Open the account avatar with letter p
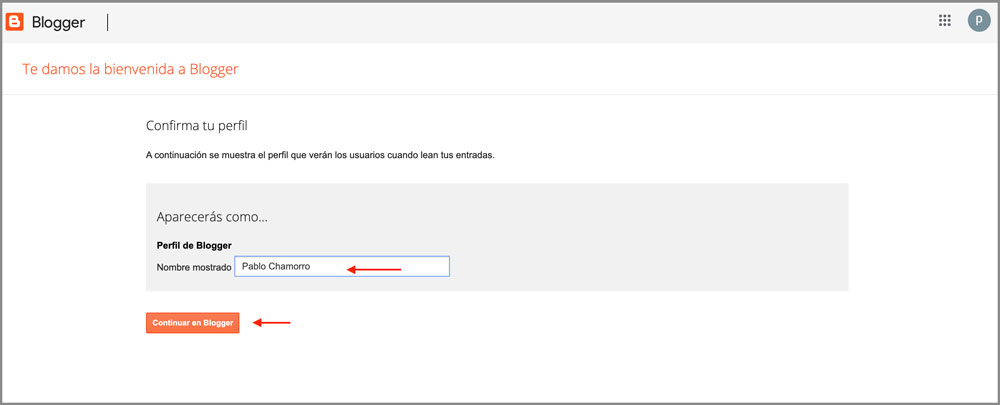1000x405 pixels. (x=977, y=21)
